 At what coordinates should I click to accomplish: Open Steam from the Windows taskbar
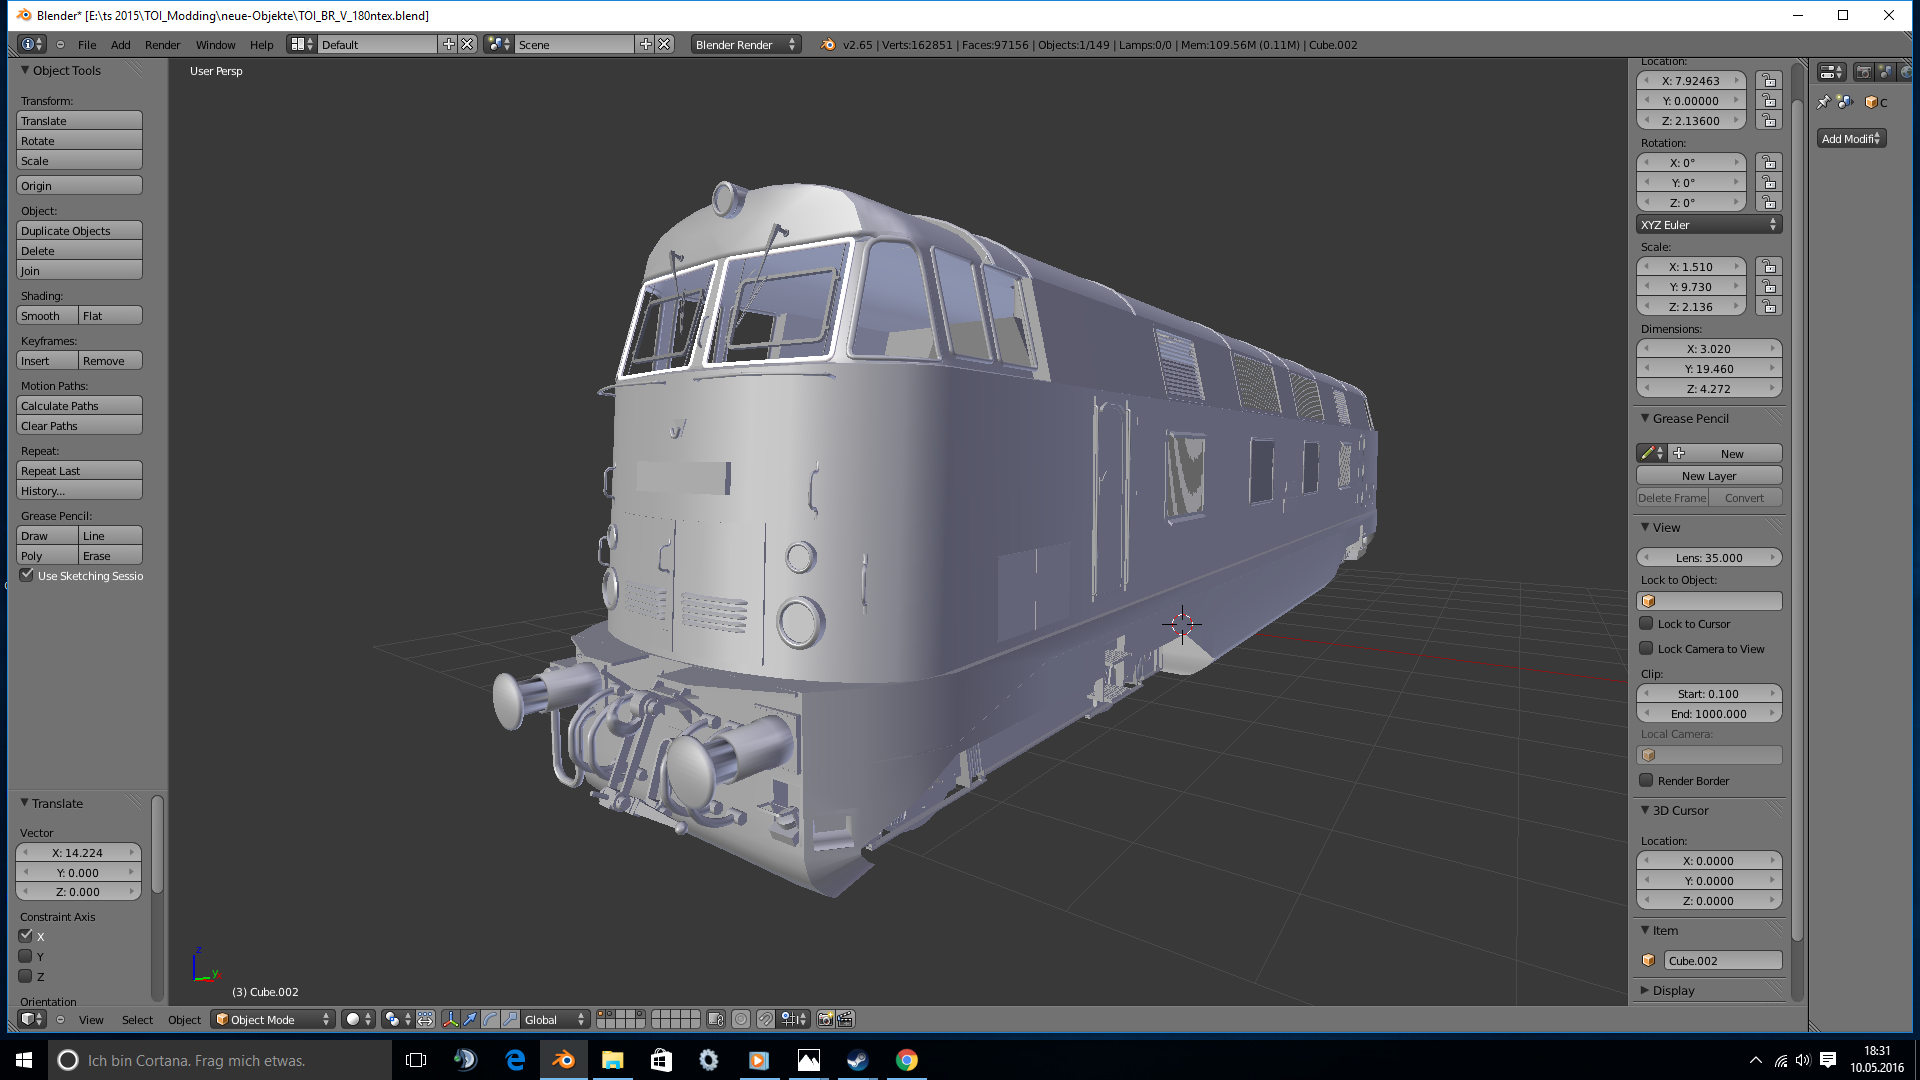pyautogui.click(x=857, y=1060)
